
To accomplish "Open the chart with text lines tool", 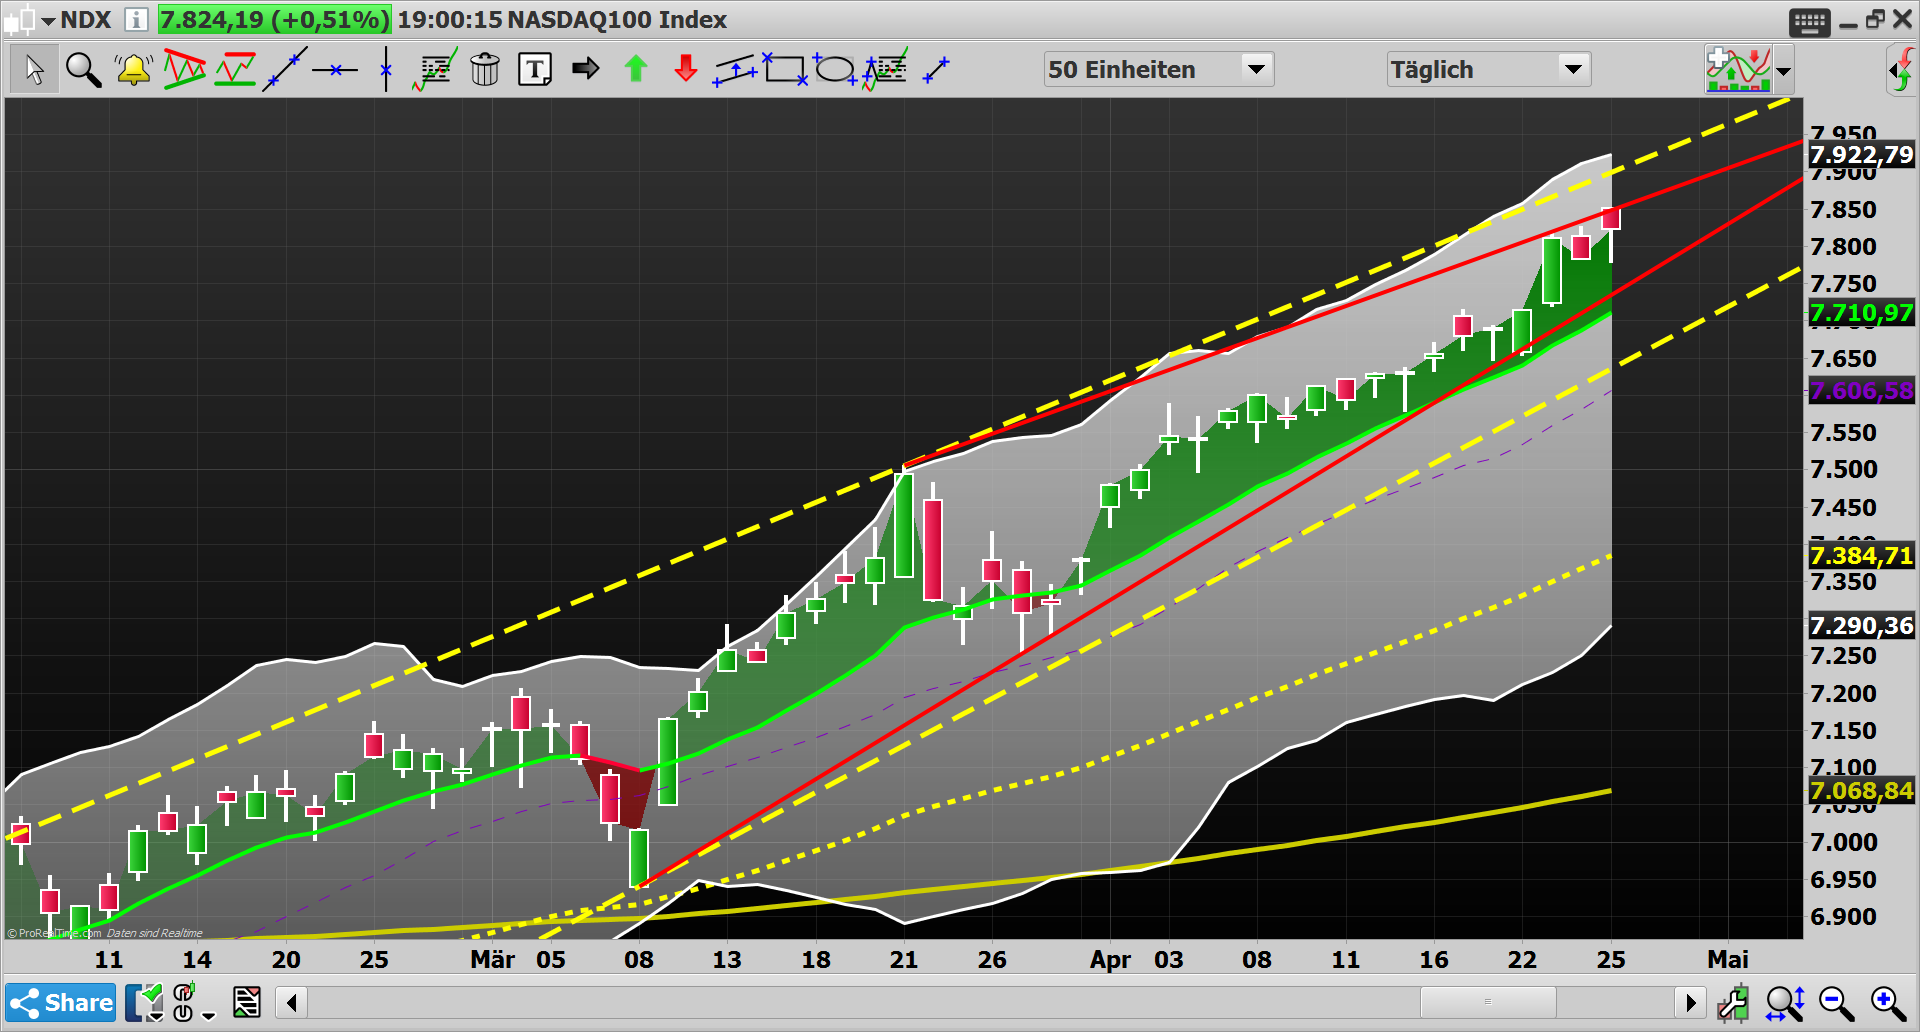I will point(435,69).
